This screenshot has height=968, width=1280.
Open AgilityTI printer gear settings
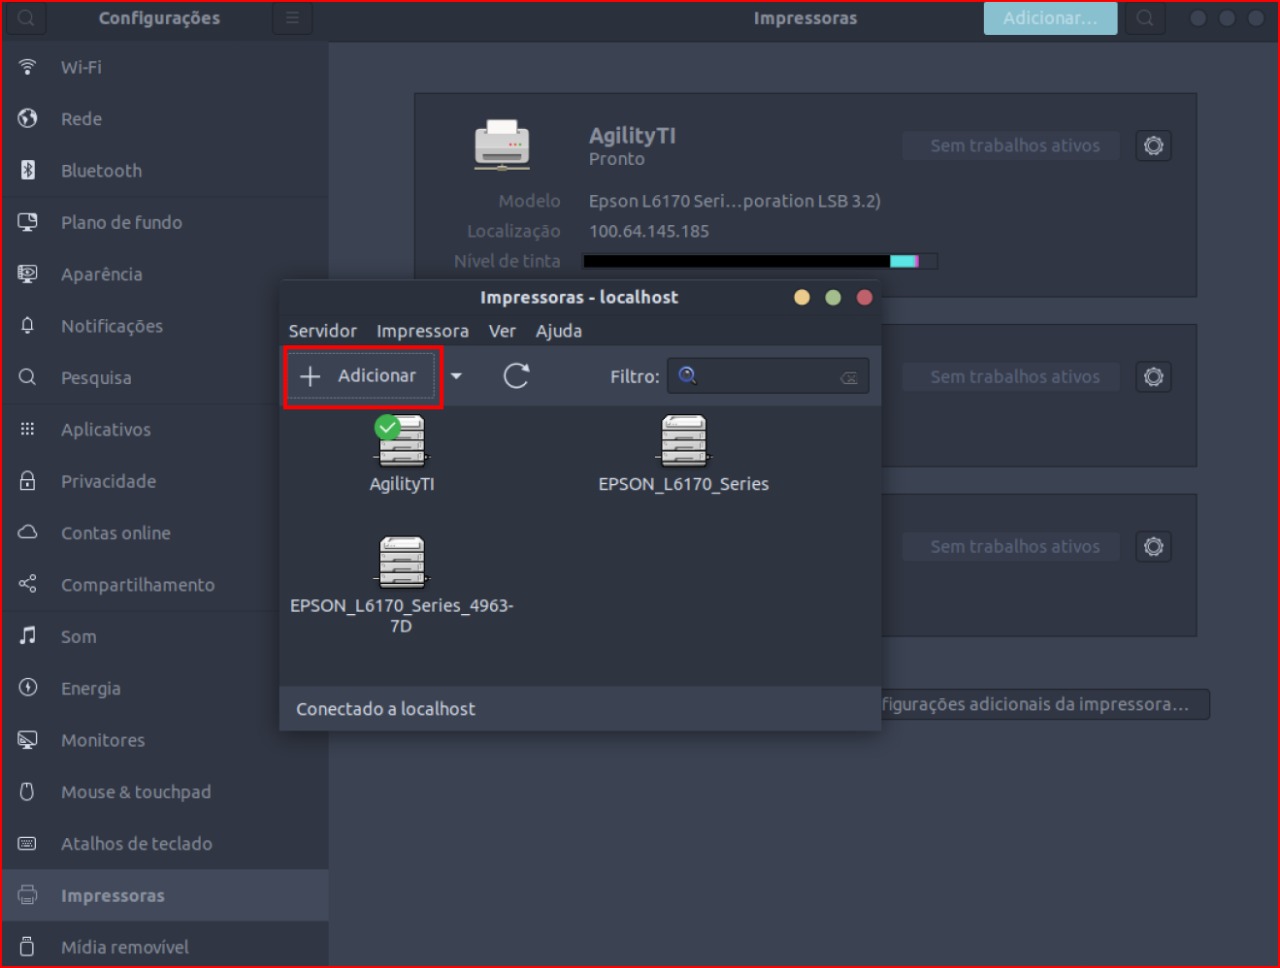point(1153,146)
